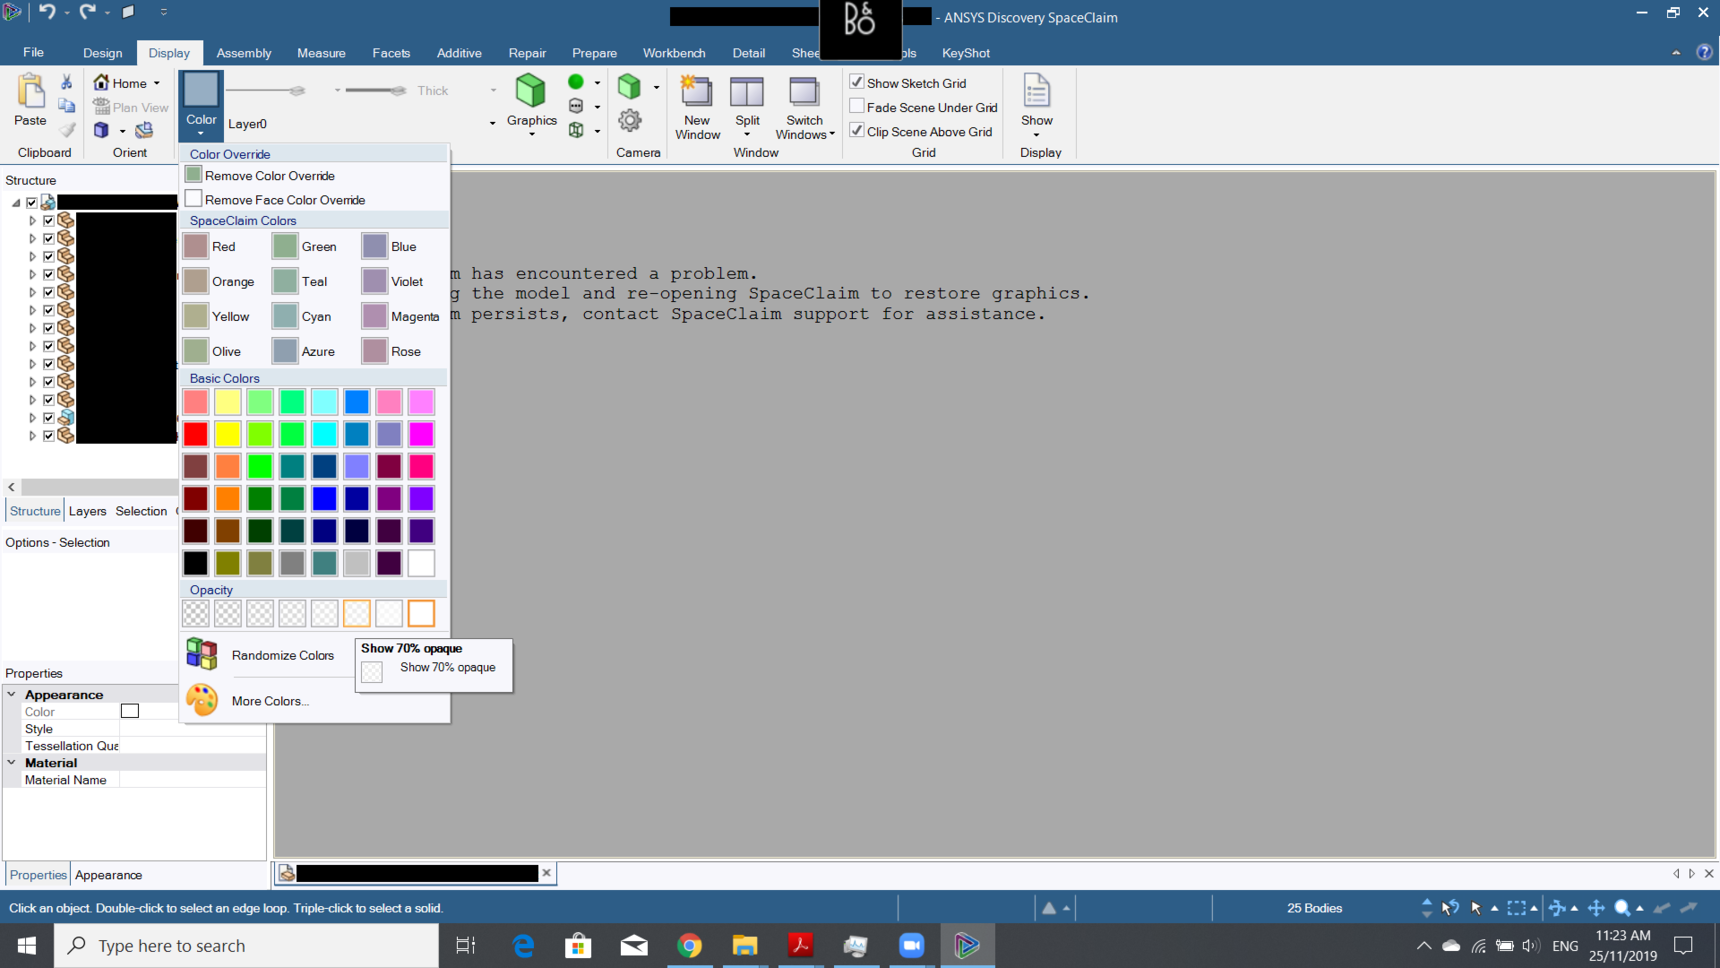Click the New Window icon

pyautogui.click(x=697, y=92)
